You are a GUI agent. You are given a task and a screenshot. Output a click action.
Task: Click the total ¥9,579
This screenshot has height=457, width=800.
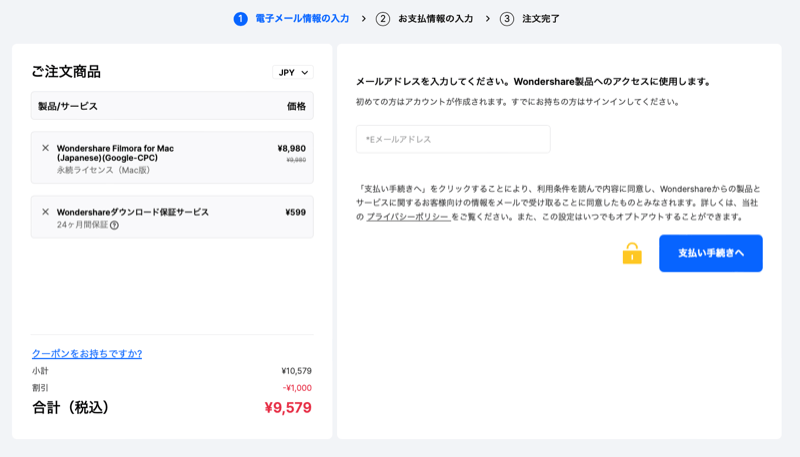pos(288,408)
